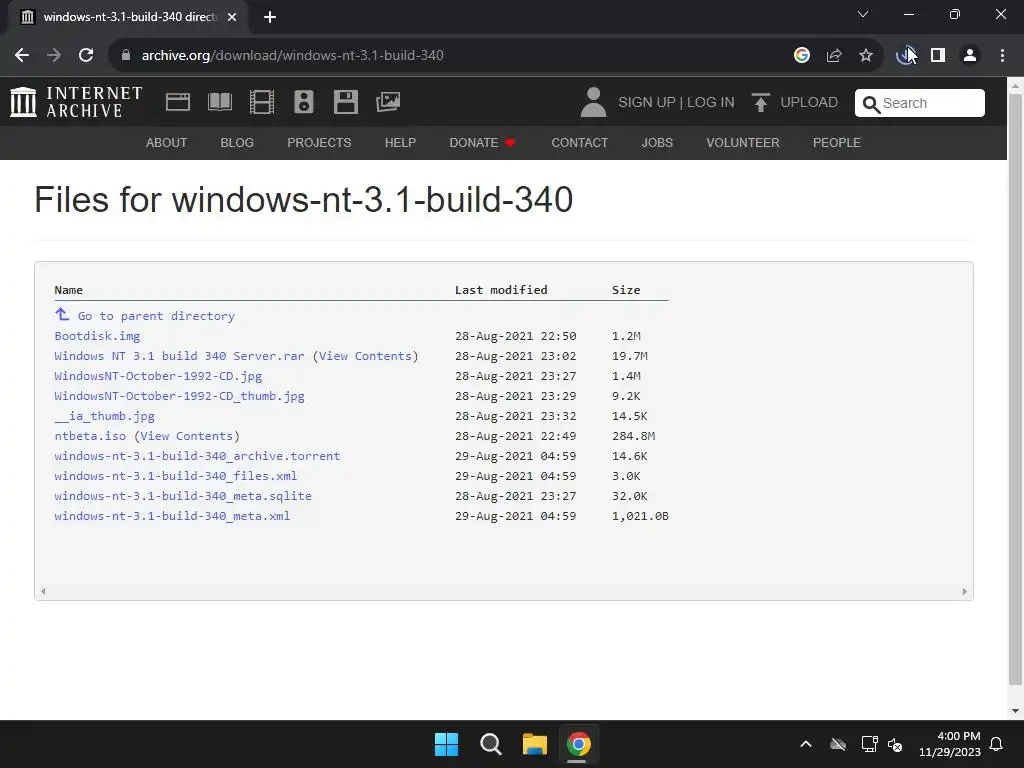Open the Texts book icon
Image resolution: width=1024 pixels, height=768 pixels.
[219, 103]
